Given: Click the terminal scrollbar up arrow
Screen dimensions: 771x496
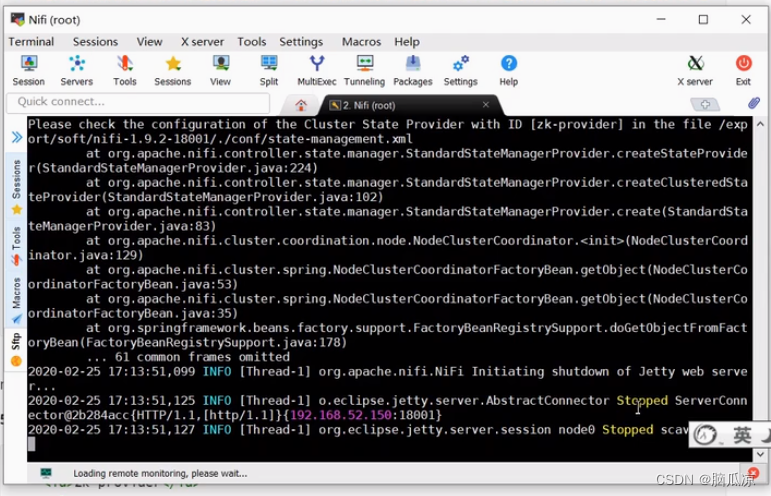Looking at the screenshot, I should tap(760, 124).
